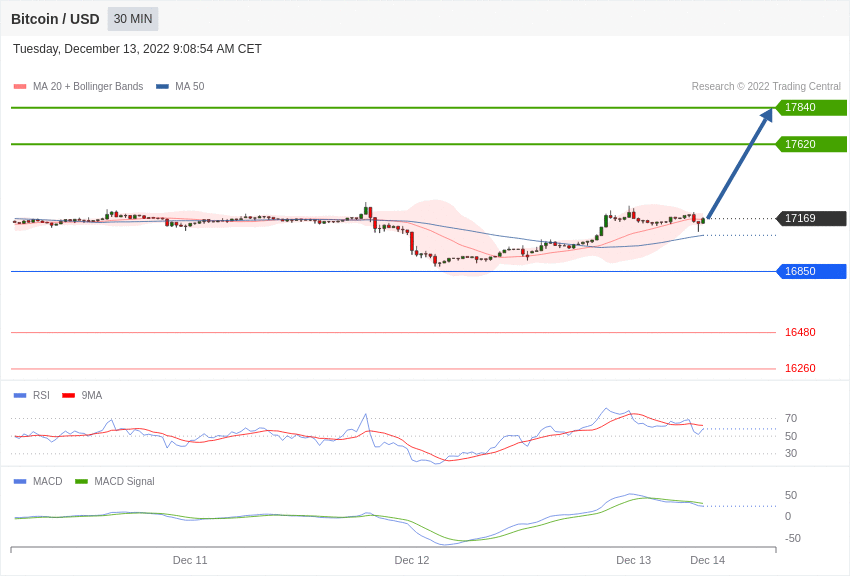Click the blue MACD legend swatch
The height and width of the screenshot is (576, 850).
coord(20,481)
